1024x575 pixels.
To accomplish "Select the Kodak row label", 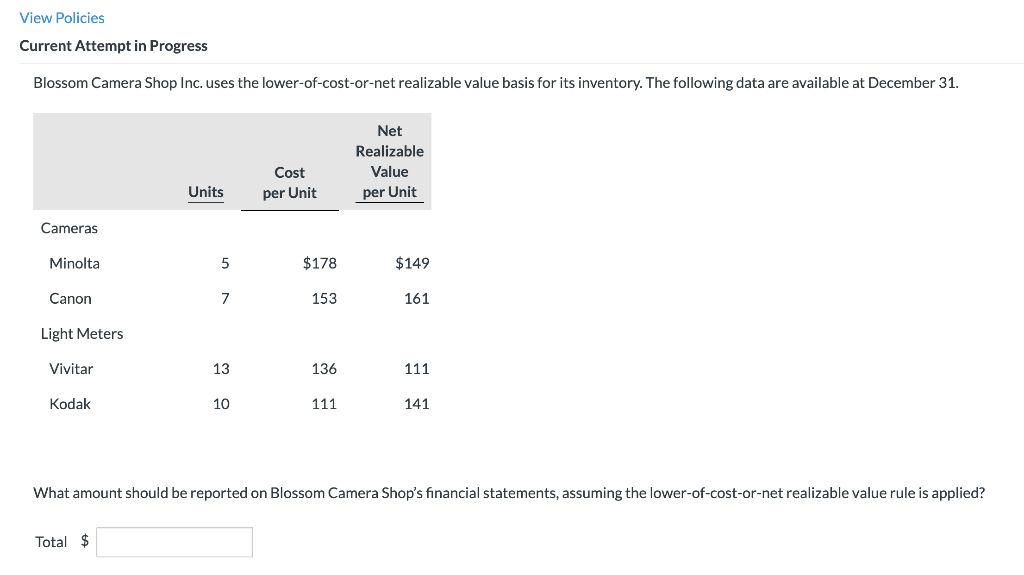I will (x=70, y=404).
